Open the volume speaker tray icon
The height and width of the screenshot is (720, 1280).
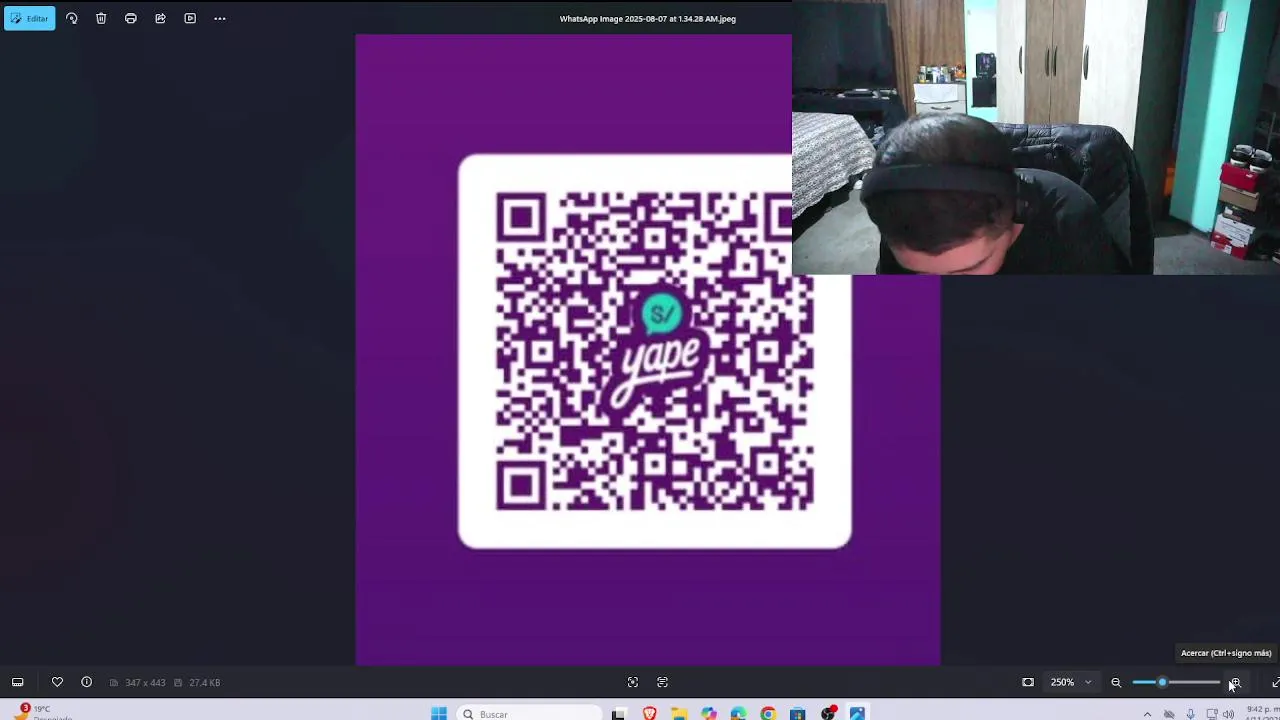tap(1228, 714)
